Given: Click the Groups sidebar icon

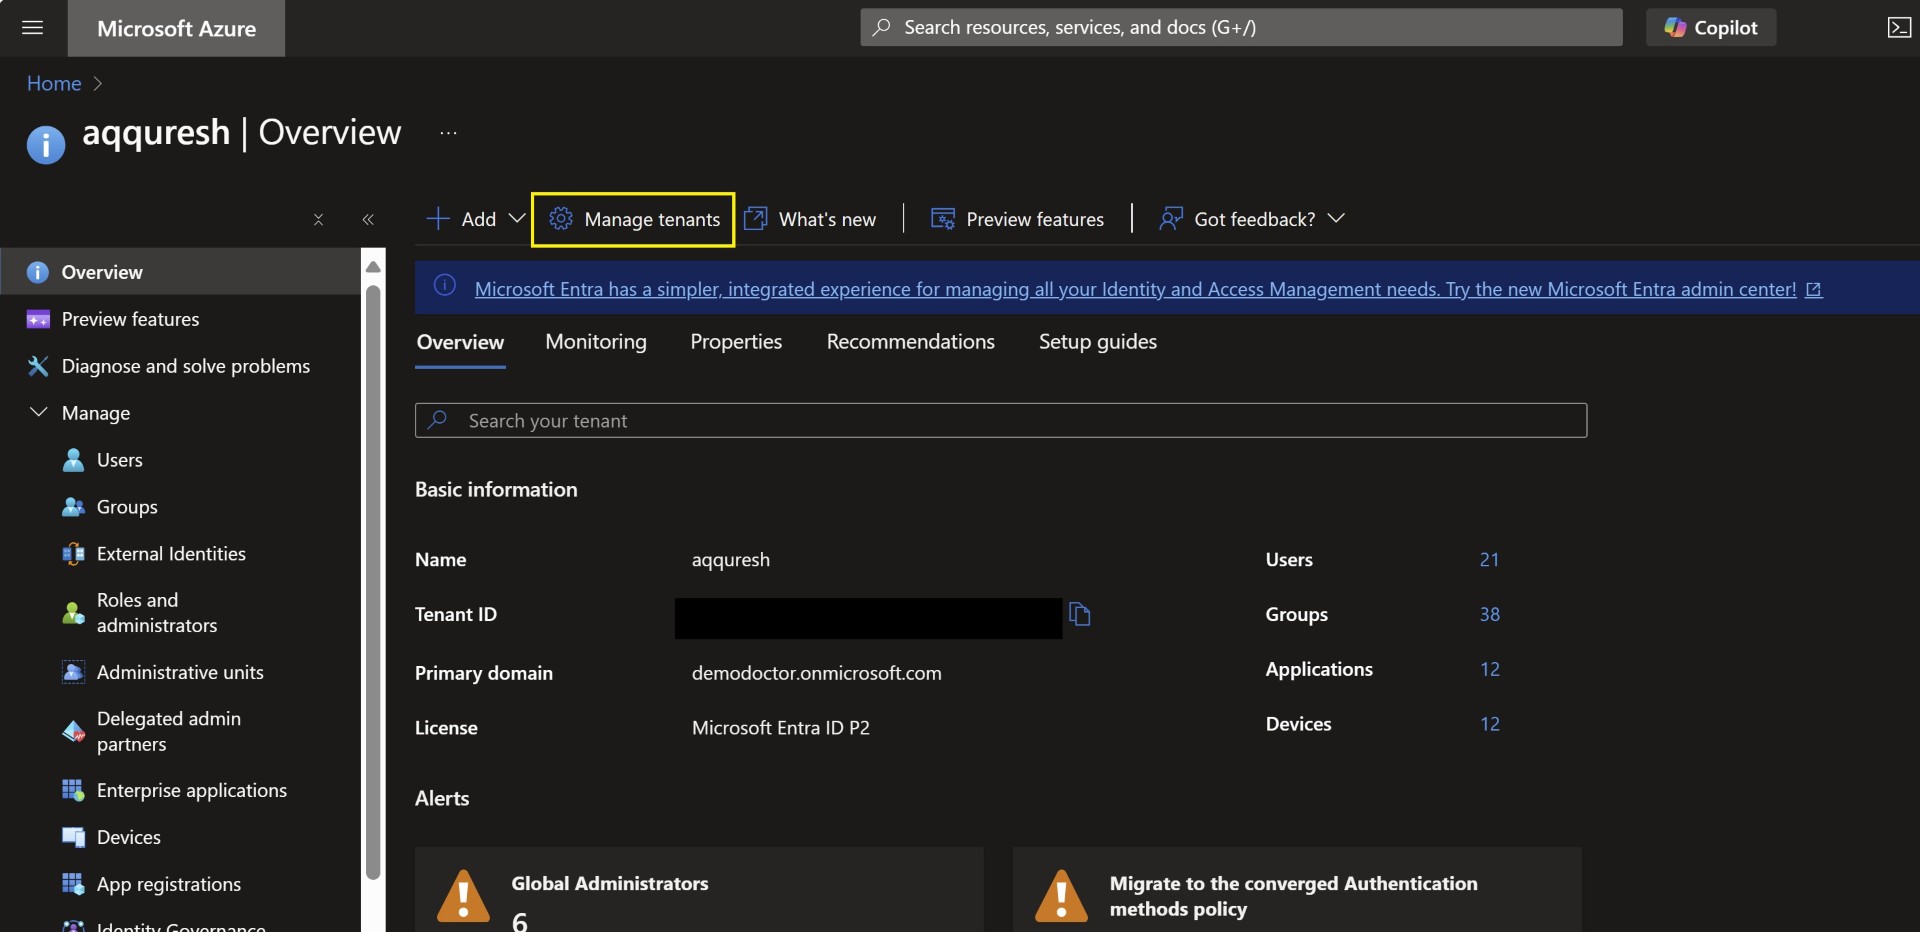Looking at the screenshot, I should pos(73,507).
